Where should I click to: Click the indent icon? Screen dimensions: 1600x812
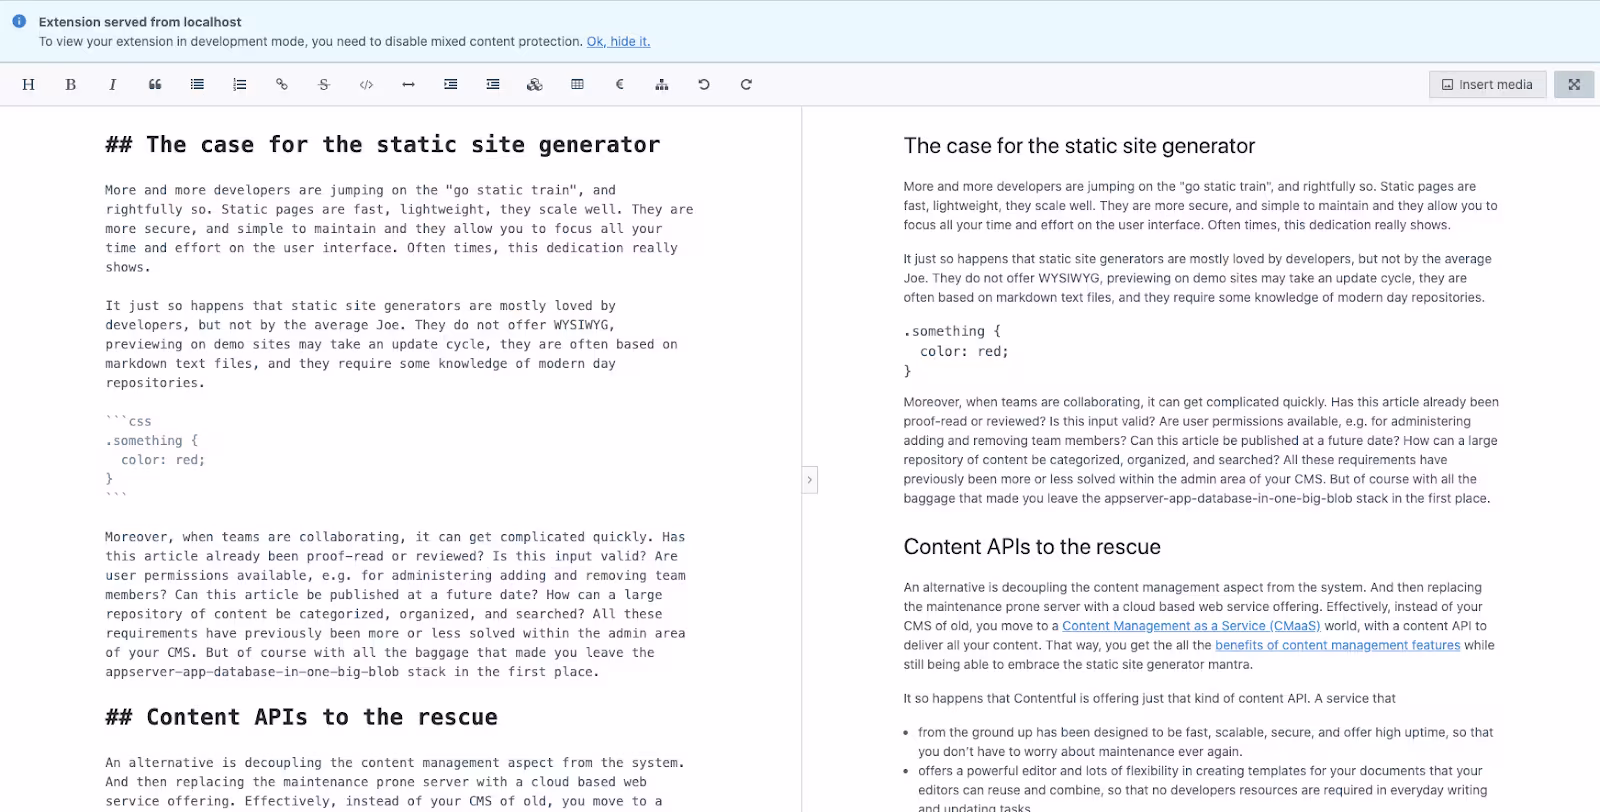451,85
